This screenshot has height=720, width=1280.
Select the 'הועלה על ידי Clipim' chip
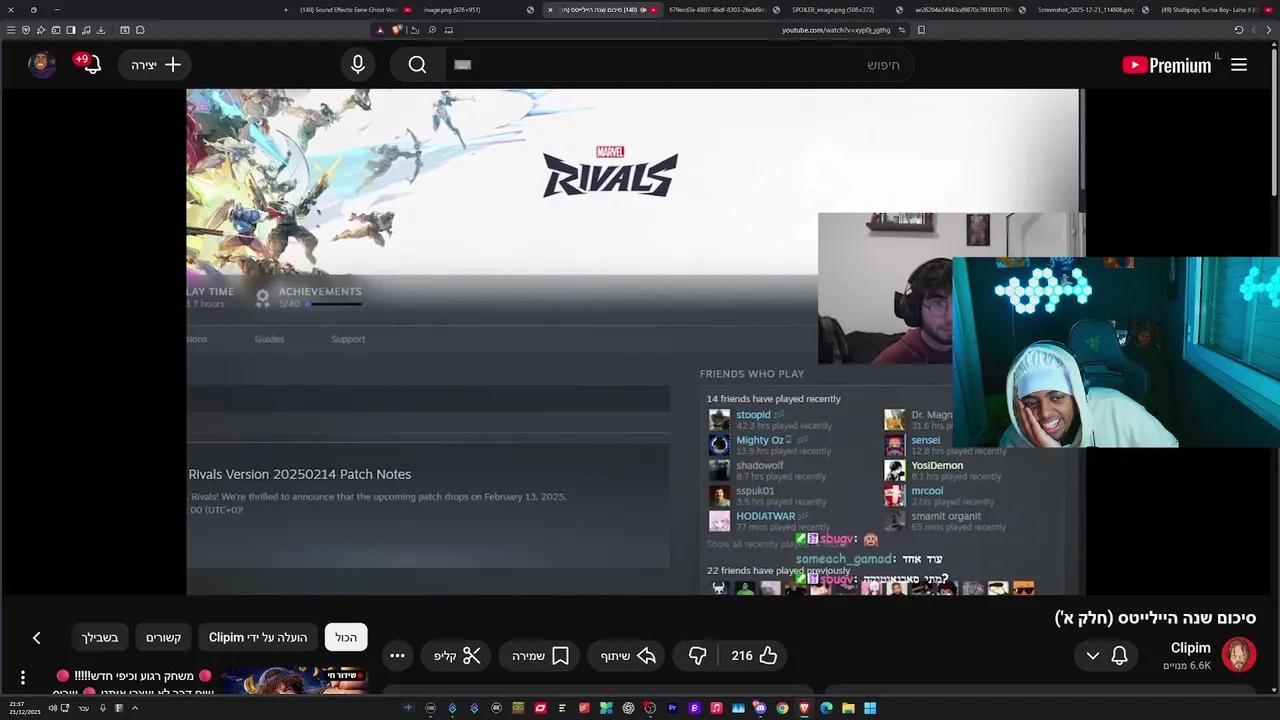coord(258,637)
